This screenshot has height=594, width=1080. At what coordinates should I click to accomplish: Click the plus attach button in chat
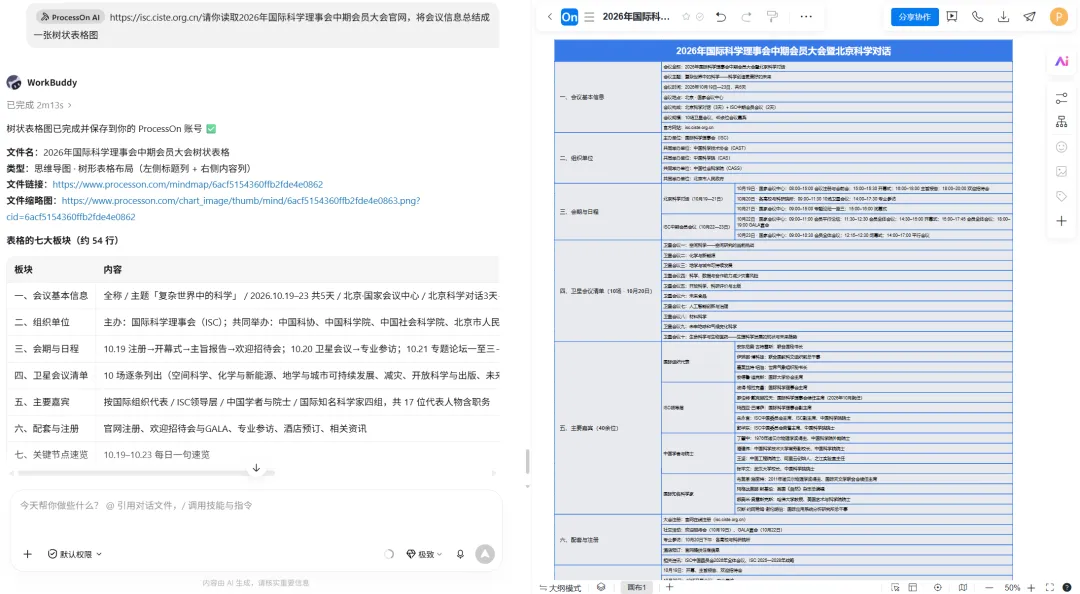coord(28,554)
